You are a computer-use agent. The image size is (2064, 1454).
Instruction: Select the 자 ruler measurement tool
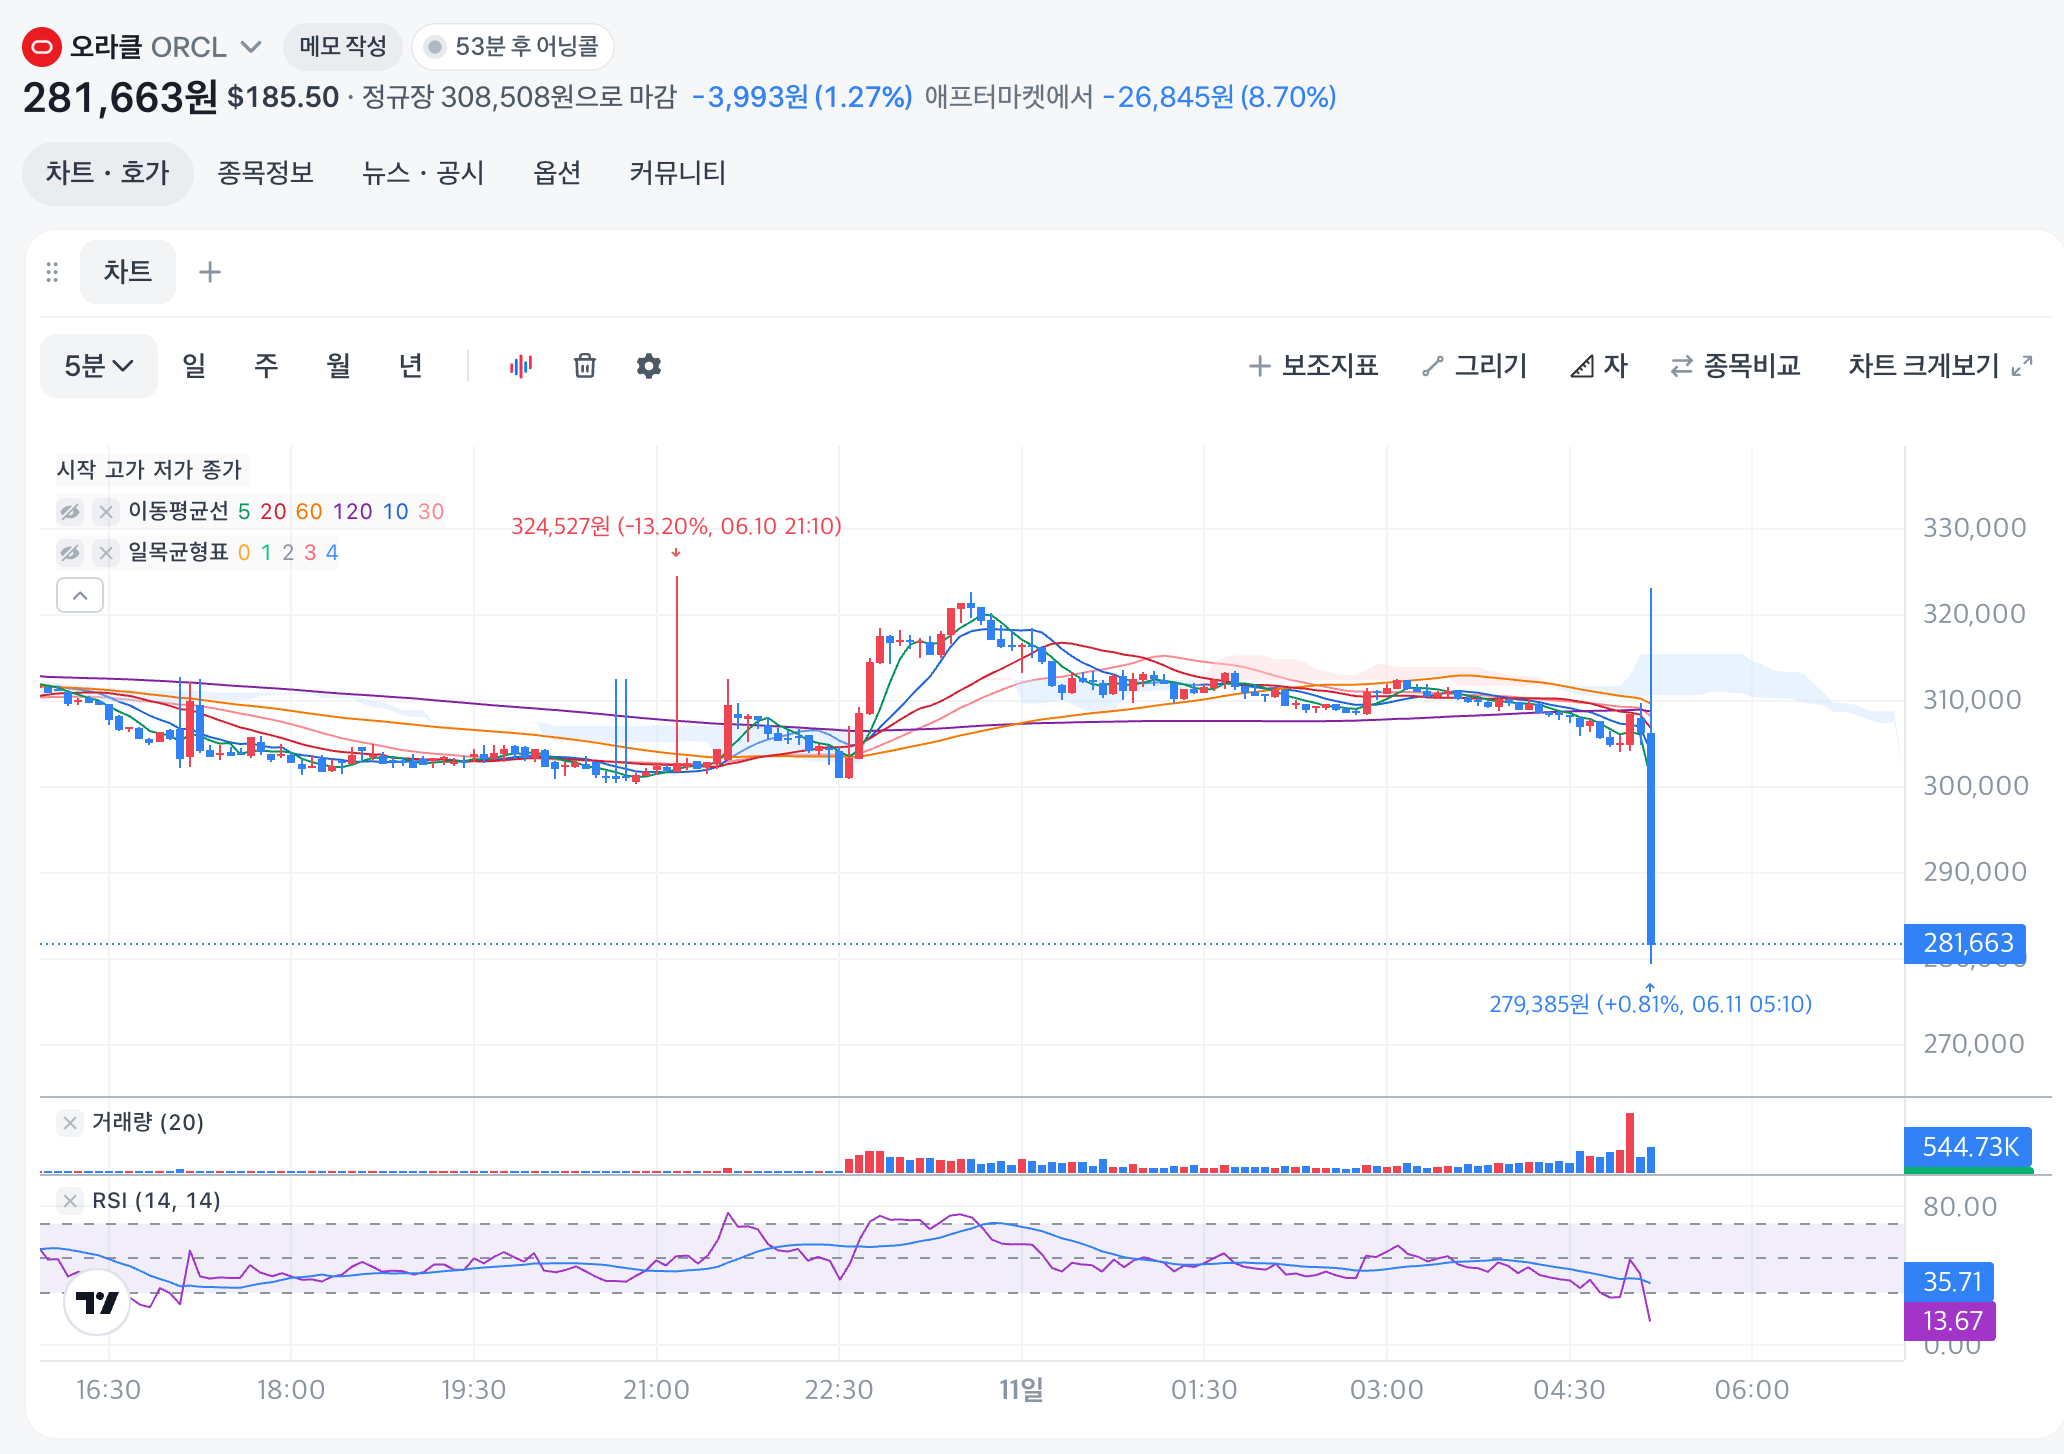tap(1599, 366)
